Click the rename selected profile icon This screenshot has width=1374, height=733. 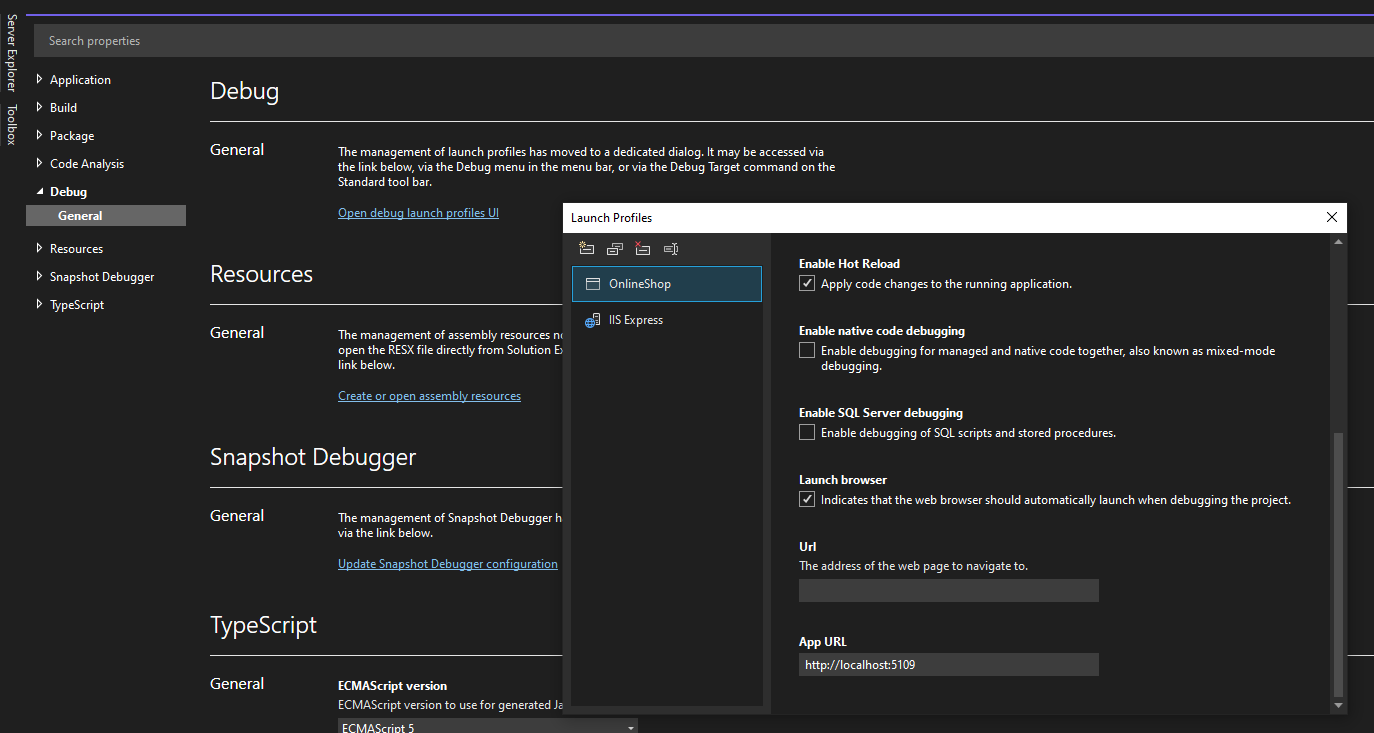671,249
